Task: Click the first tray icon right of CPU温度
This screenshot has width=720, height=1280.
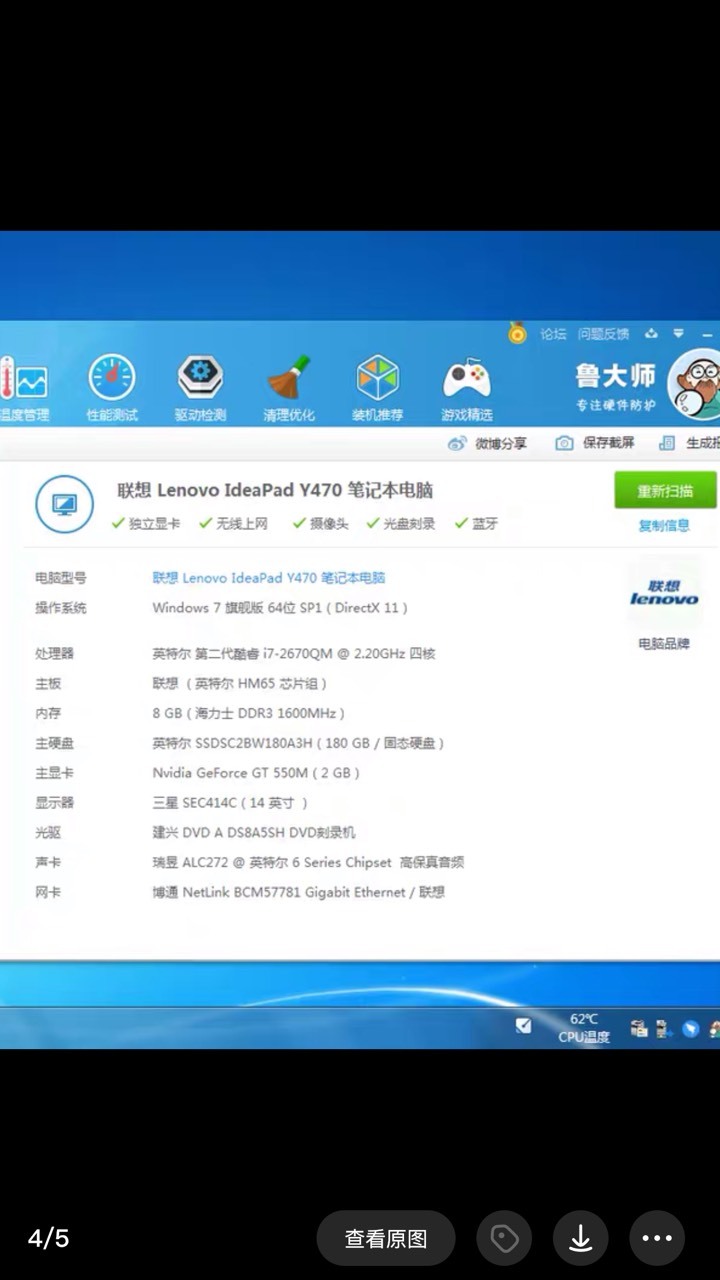Action: coord(638,1028)
